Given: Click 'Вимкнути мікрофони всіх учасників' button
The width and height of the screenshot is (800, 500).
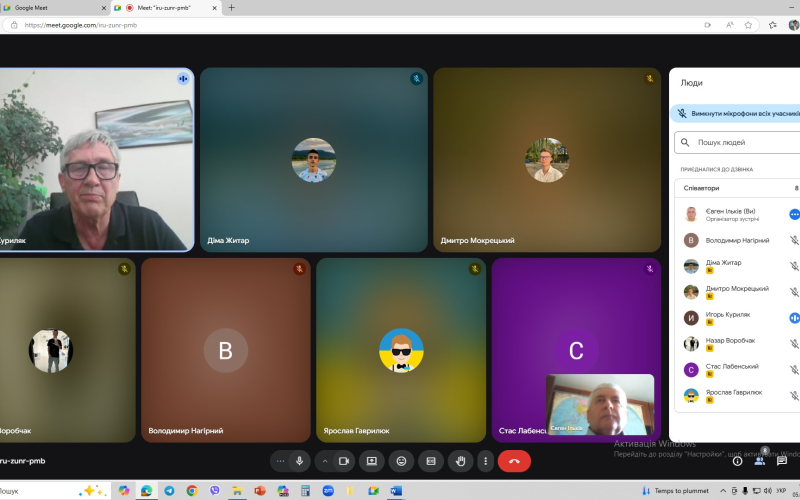Looking at the screenshot, I should 735,114.
